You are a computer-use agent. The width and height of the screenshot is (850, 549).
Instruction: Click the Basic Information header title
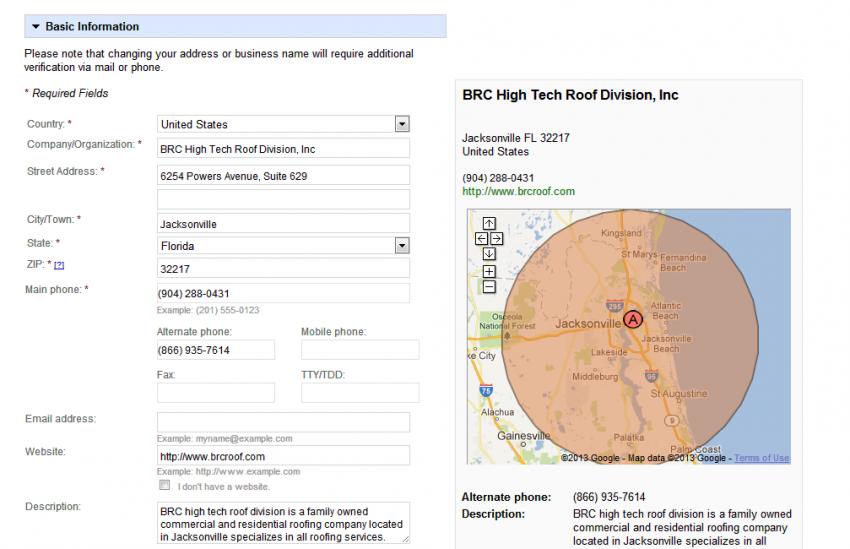point(92,27)
